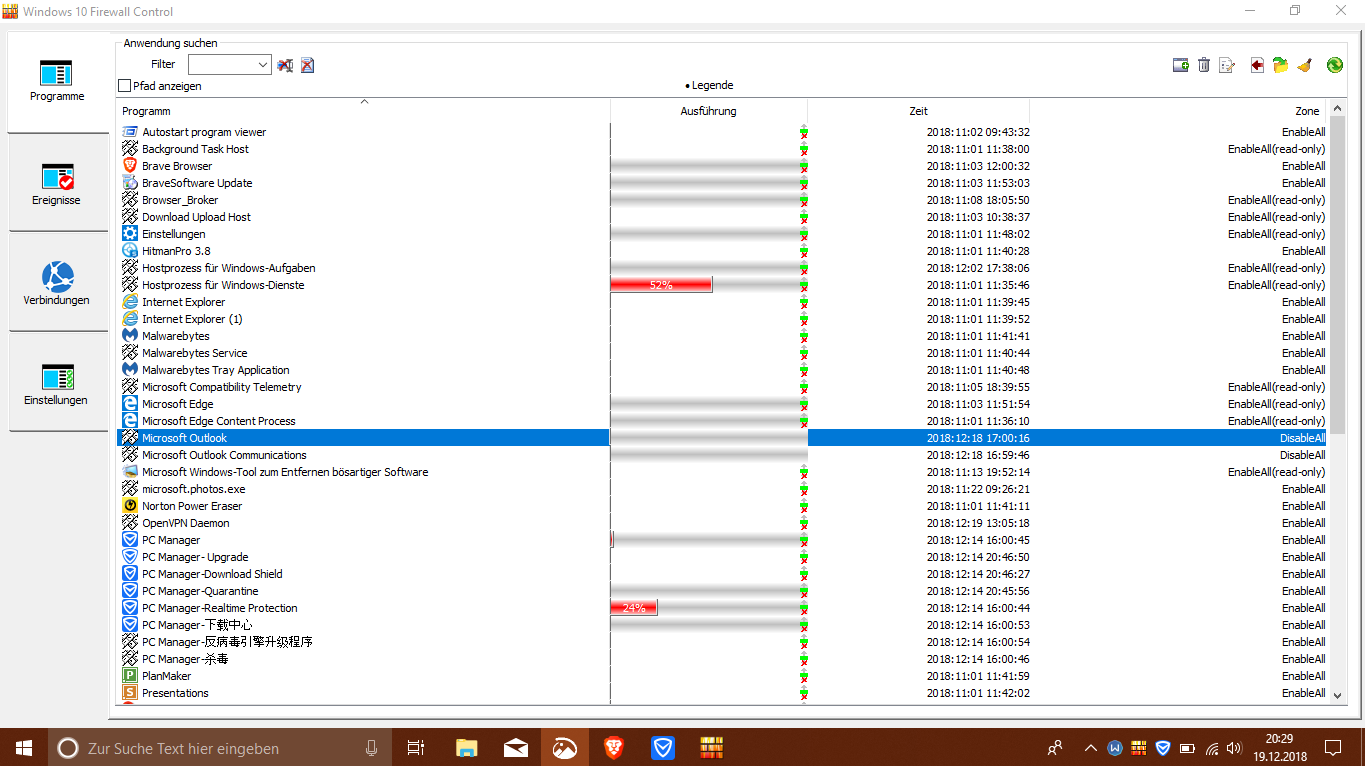Toggle permission marker for OpenVPN Daemon
Viewport: 1365px width, 766px height.
click(x=803, y=523)
